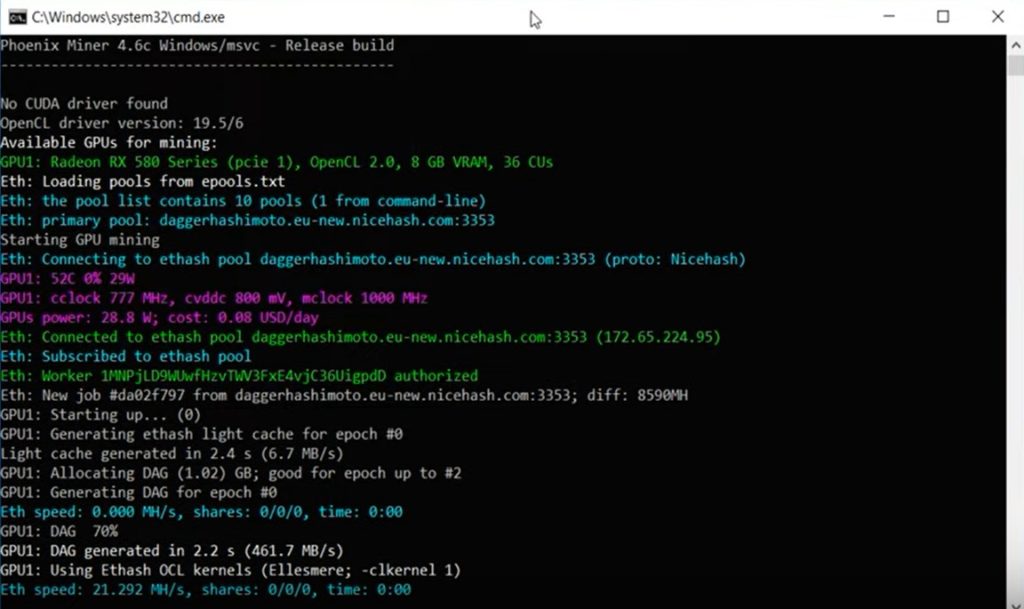Click the 'GPUs power: 28.8 W' line

(x=159, y=318)
